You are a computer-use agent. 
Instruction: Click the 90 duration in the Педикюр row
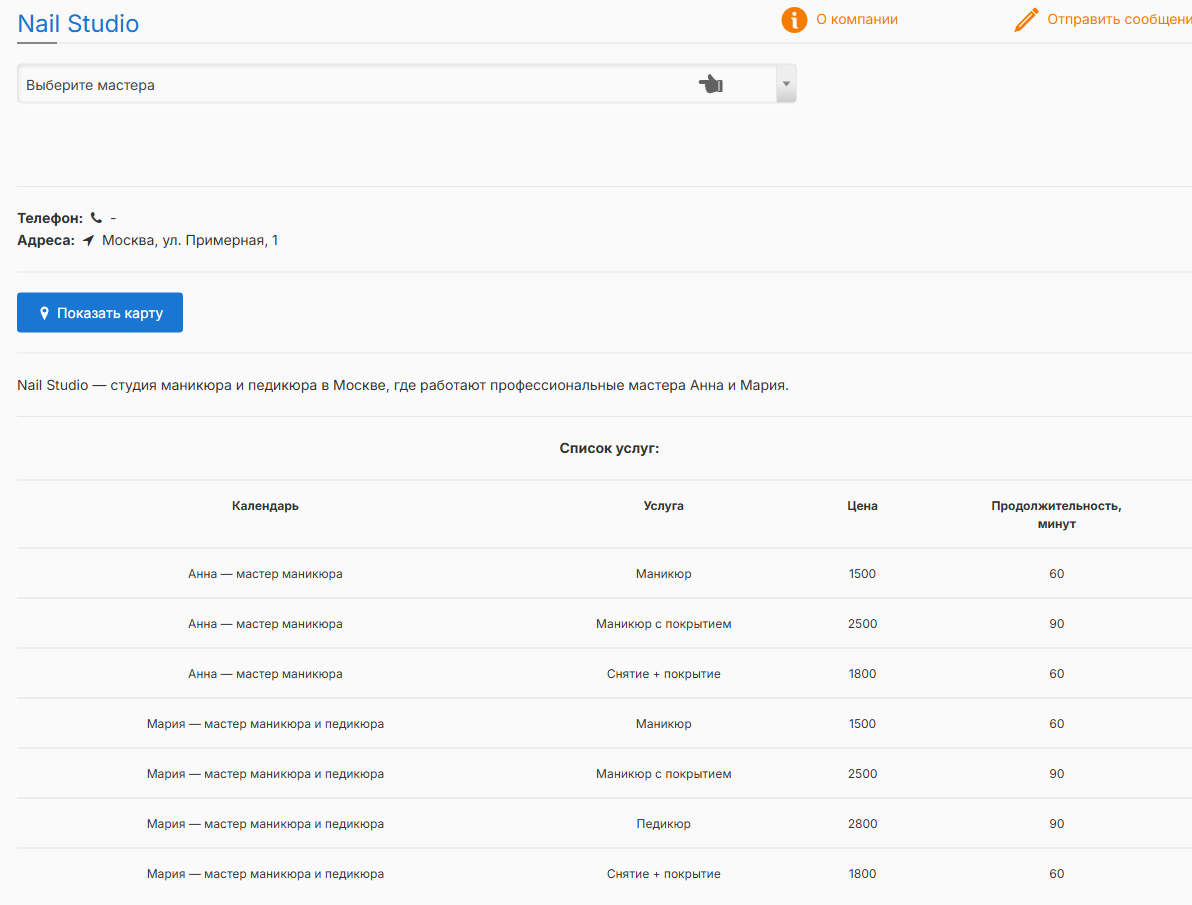tap(1057, 824)
